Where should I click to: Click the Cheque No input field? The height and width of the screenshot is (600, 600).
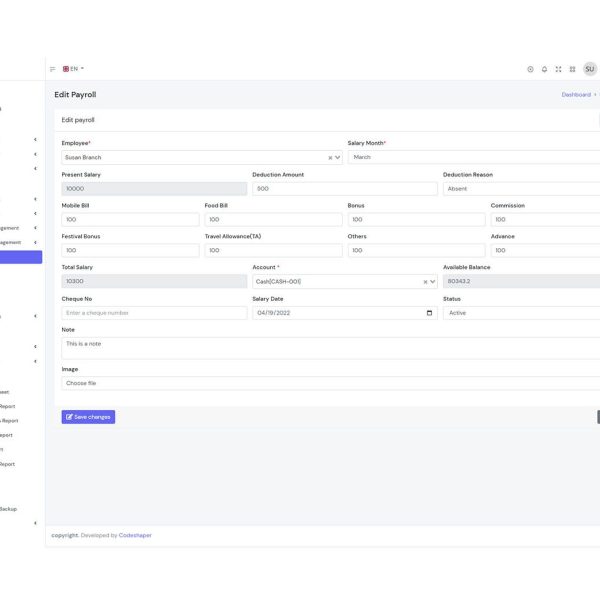pos(154,313)
